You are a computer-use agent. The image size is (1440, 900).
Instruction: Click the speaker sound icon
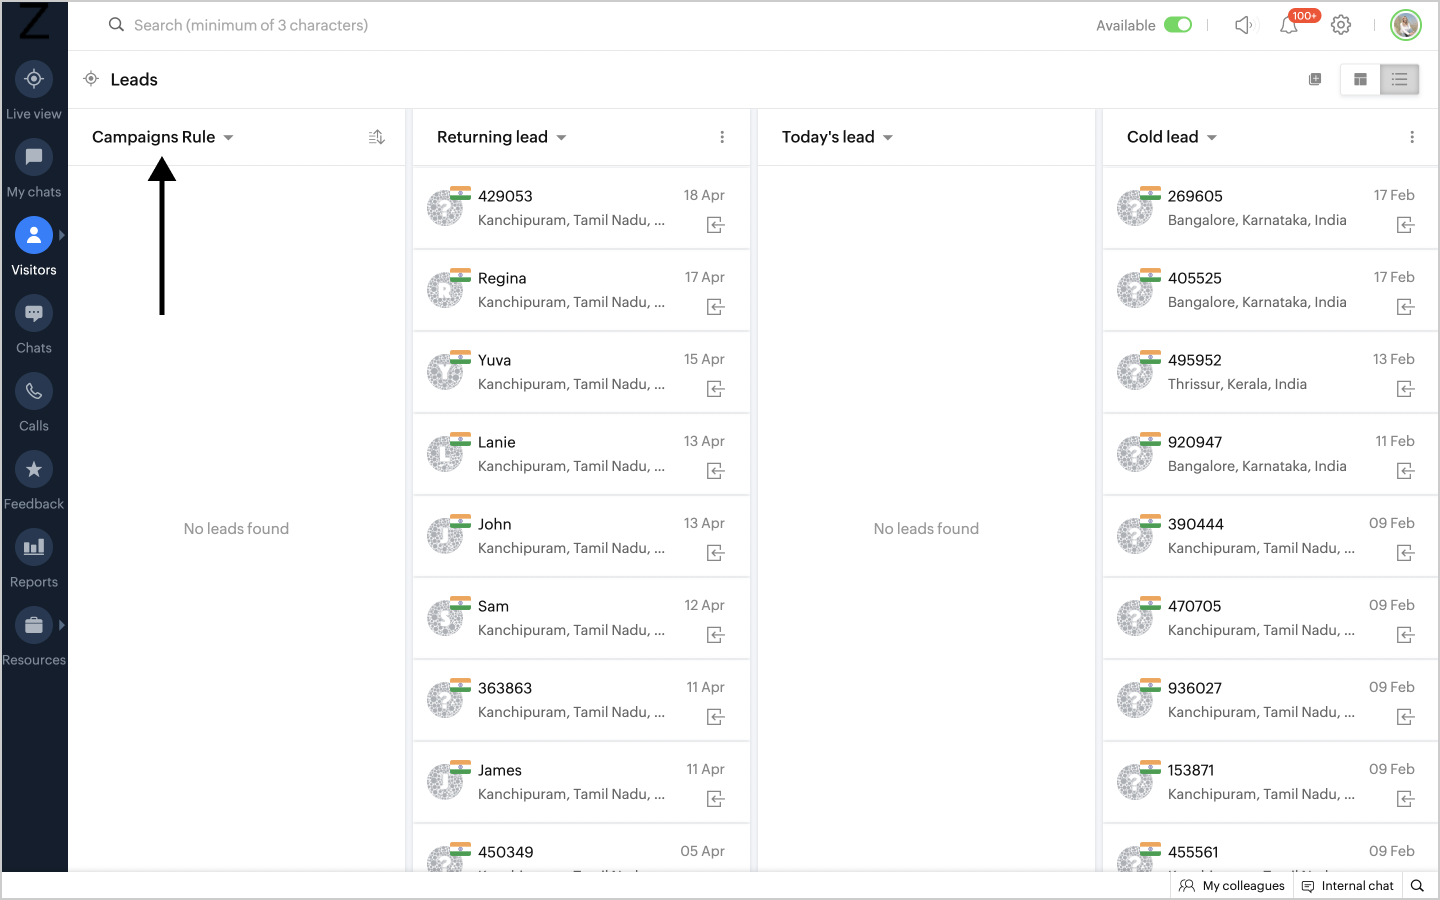coord(1243,25)
